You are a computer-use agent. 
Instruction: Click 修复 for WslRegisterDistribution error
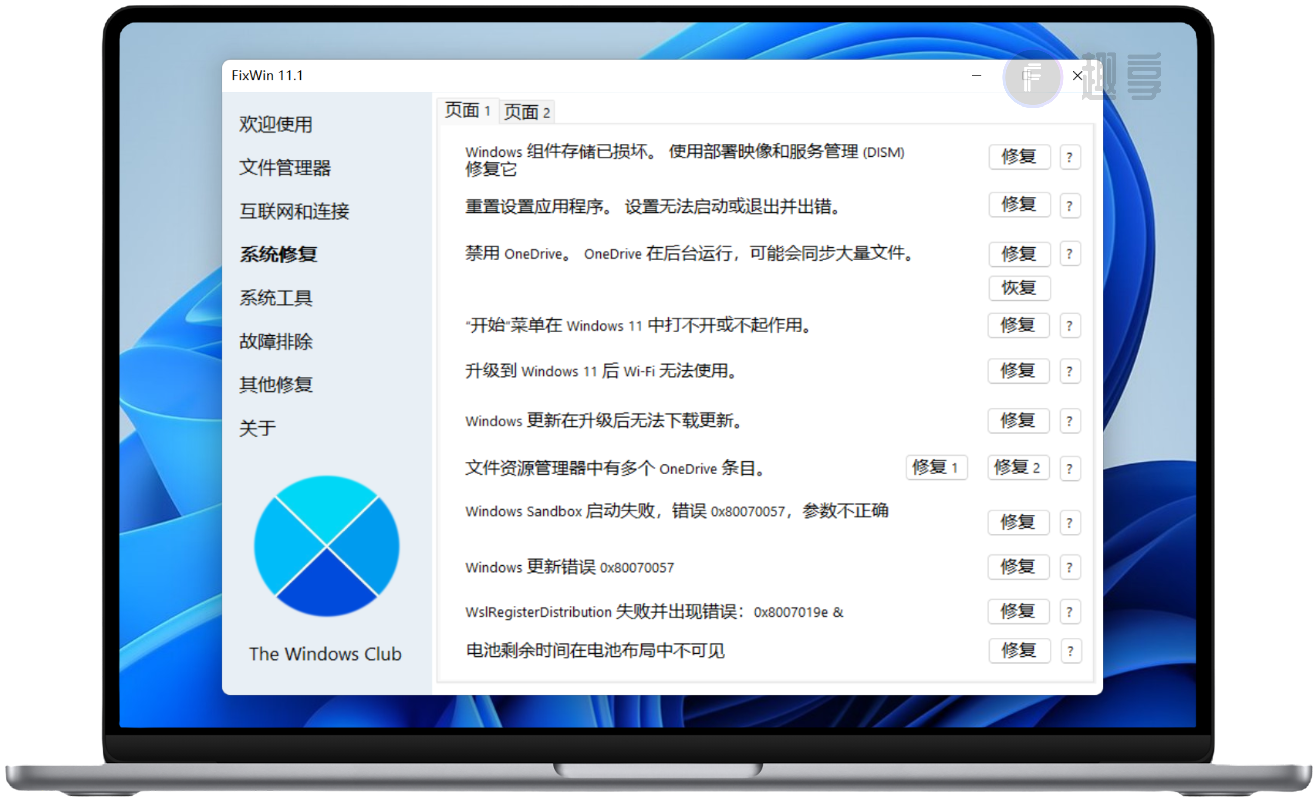(x=1019, y=611)
